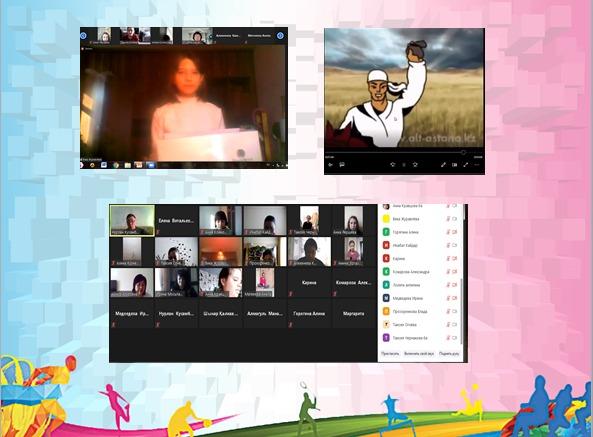This screenshot has width=593, height=437.
Task: Click the right arrow in the Zoom thumbnail strip
Action: [x=280, y=36]
